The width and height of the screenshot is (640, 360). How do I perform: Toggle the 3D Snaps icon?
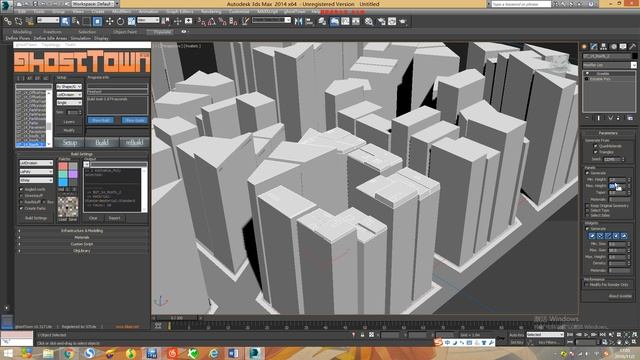[201, 21]
